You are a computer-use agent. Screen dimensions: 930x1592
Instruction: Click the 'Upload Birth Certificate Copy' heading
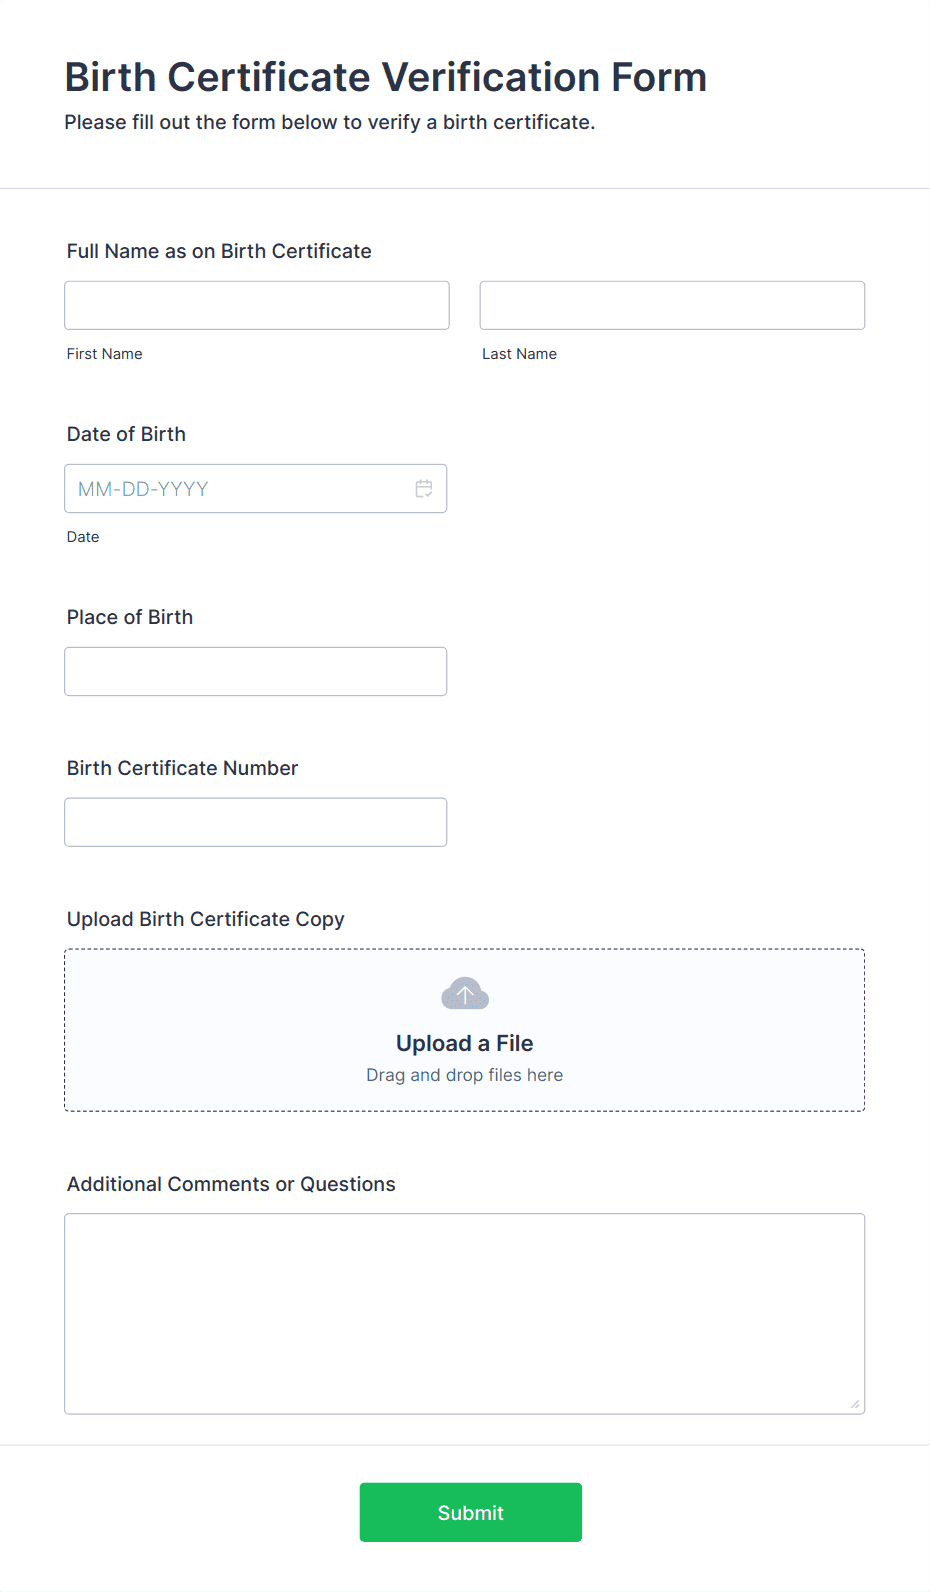[205, 919]
